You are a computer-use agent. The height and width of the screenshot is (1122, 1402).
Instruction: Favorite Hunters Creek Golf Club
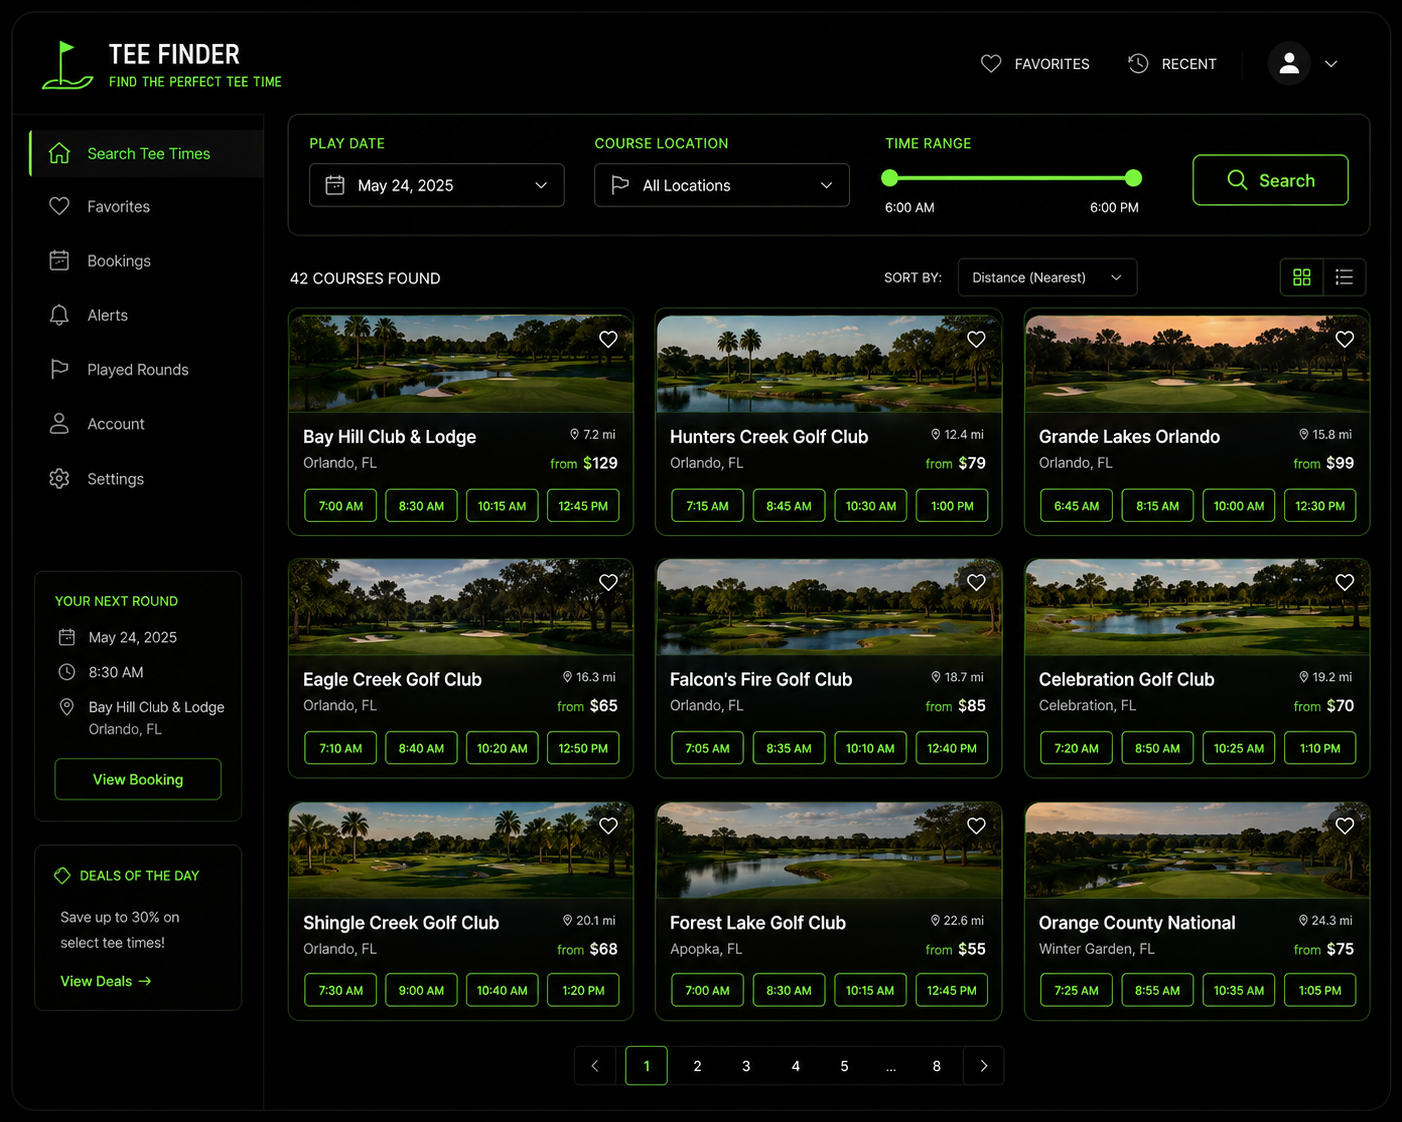pyautogui.click(x=976, y=339)
